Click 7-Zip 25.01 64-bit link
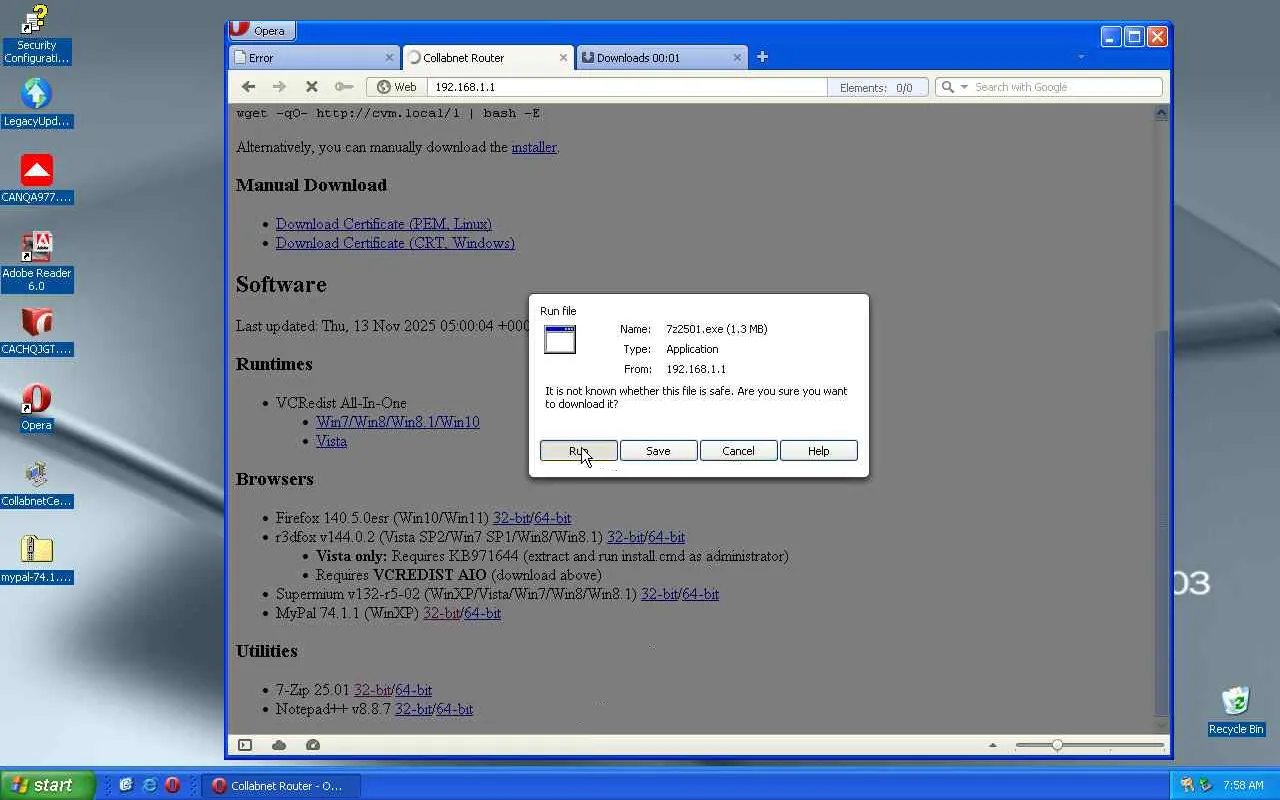This screenshot has width=1280, height=800. coord(413,690)
